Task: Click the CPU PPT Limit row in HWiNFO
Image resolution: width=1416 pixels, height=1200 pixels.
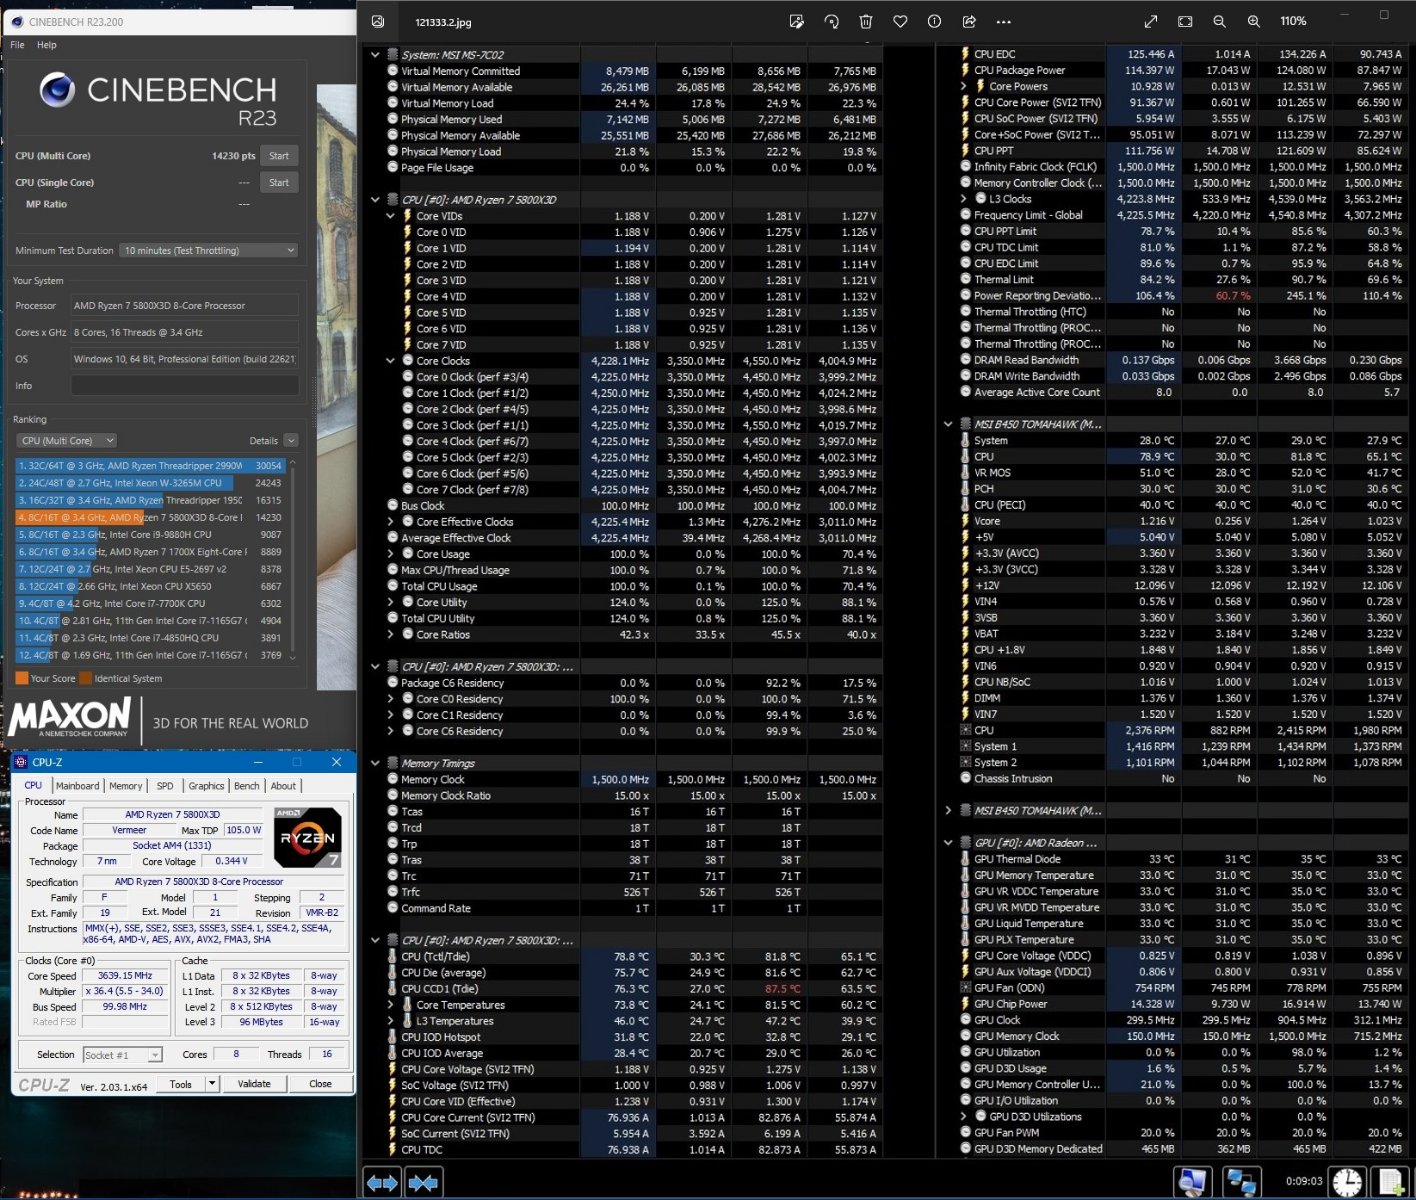Action: [1180, 231]
